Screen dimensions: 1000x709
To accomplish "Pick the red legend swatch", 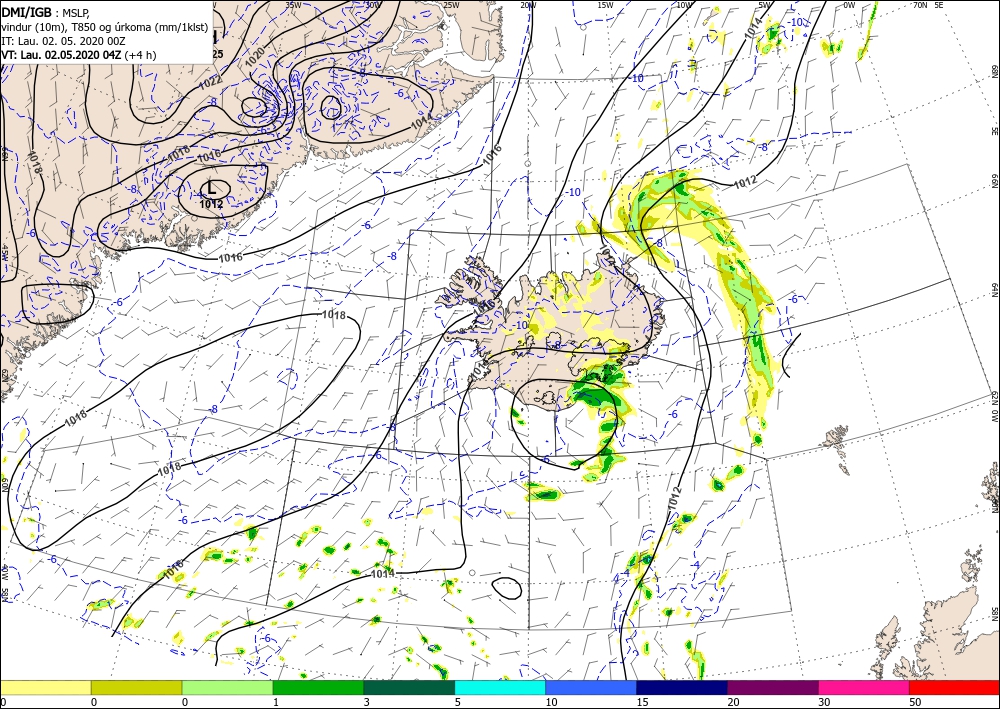I will pos(954,687).
